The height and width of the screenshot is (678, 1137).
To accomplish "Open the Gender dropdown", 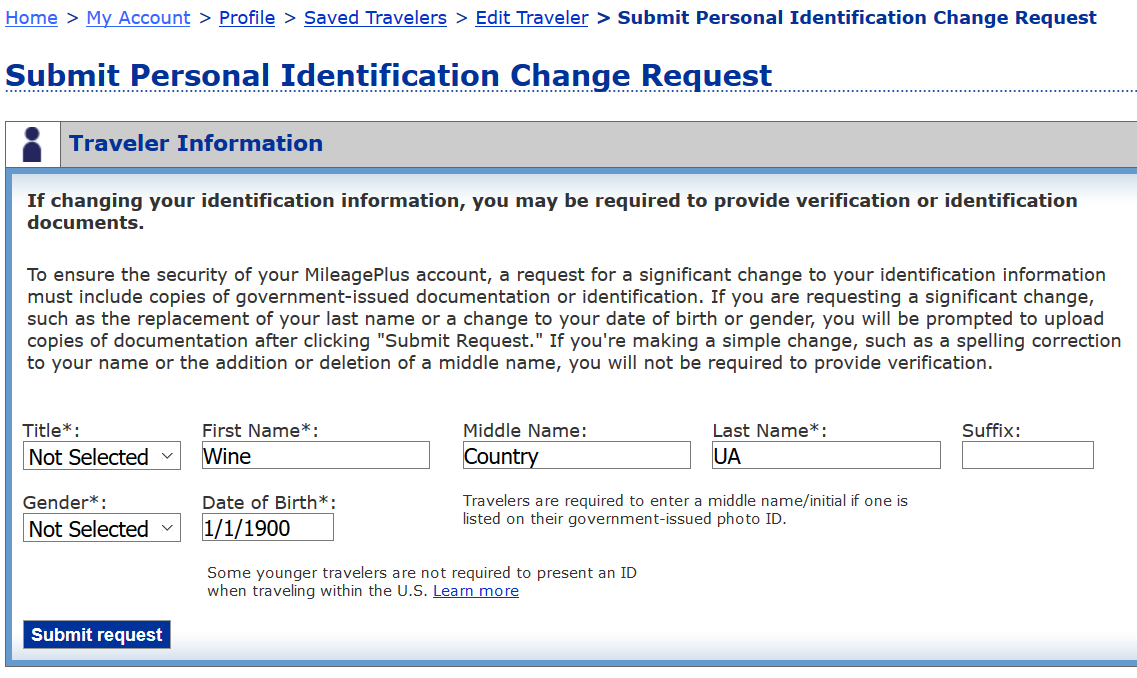I will 101,529.
